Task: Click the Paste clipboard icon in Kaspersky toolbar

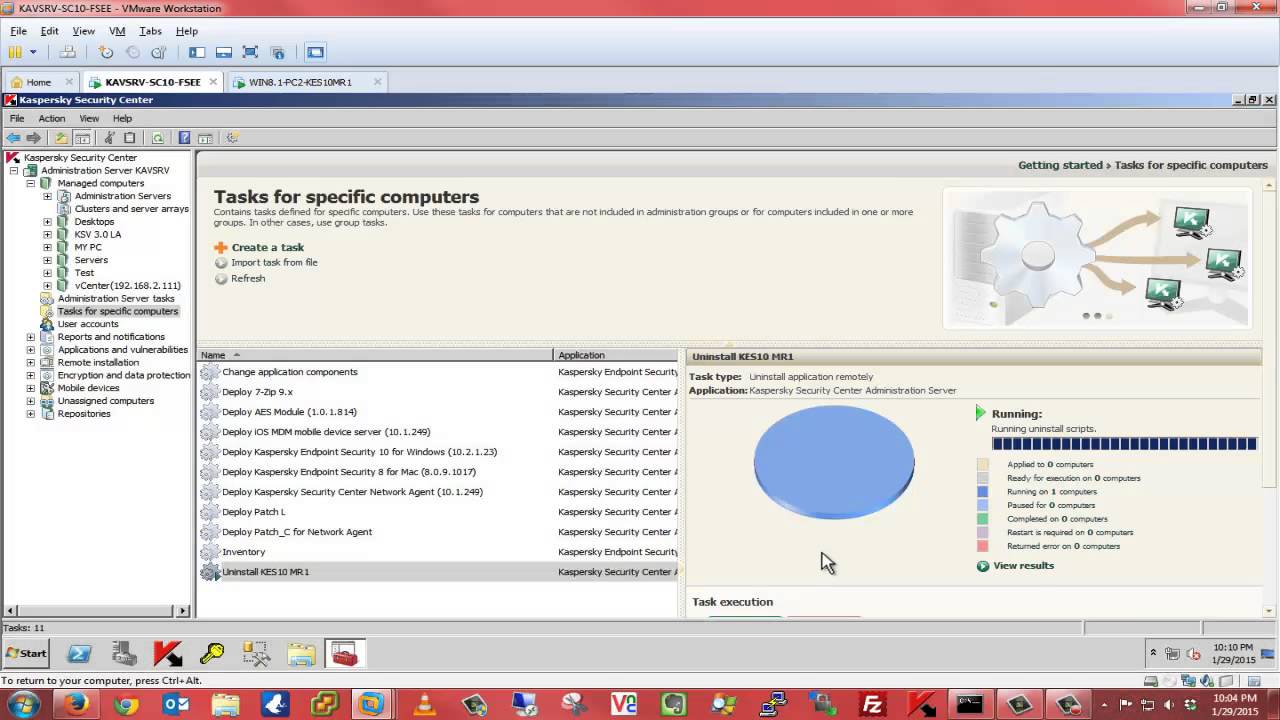Action: pos(130,138)
